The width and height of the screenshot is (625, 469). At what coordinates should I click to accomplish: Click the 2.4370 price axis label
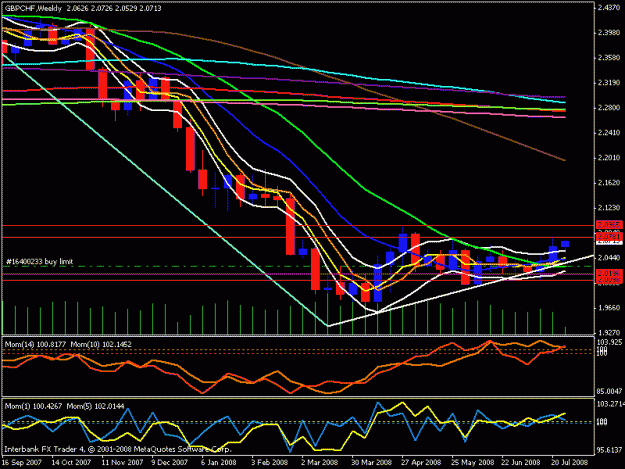coord(610,8)
